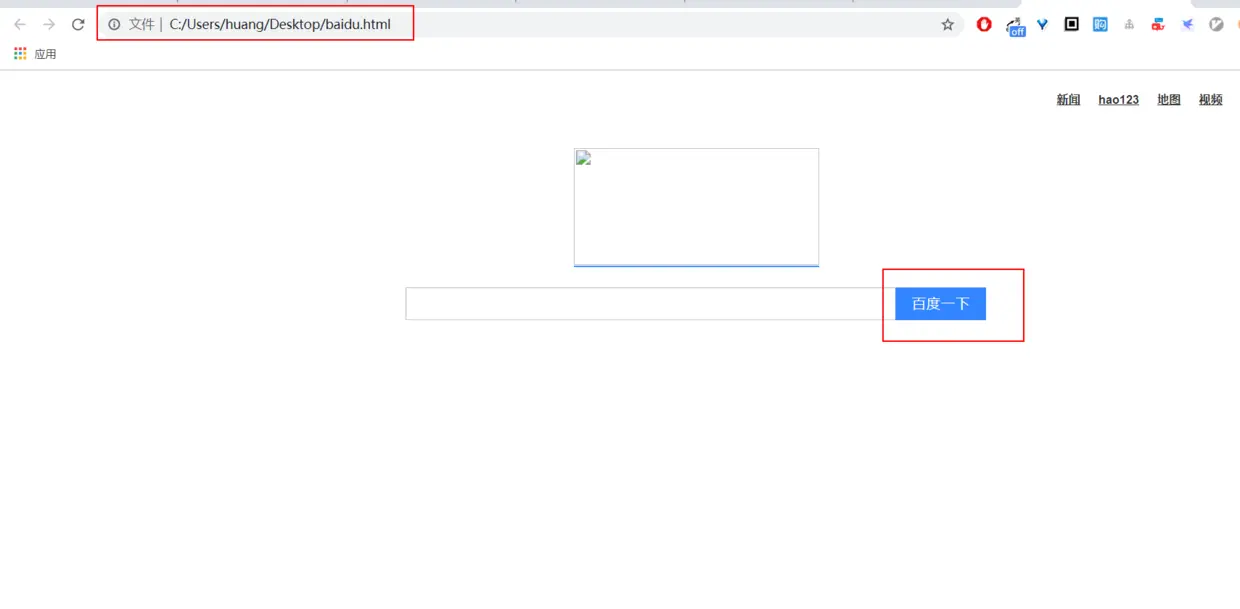
Task: Open the 地图 maps link
Action: [1168, 99]
